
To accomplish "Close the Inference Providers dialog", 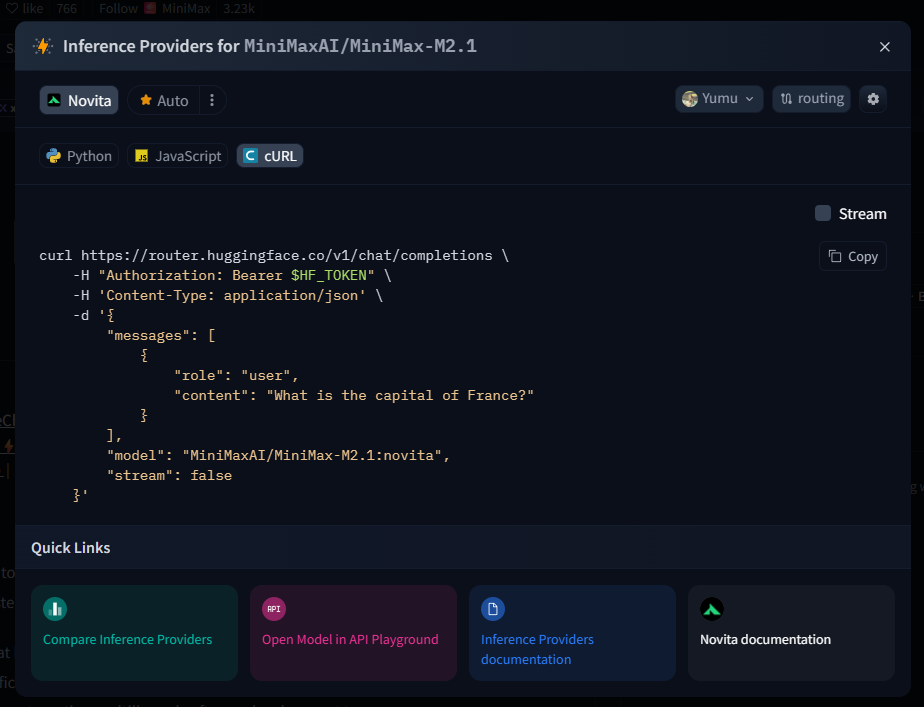I will click(884, 47).
